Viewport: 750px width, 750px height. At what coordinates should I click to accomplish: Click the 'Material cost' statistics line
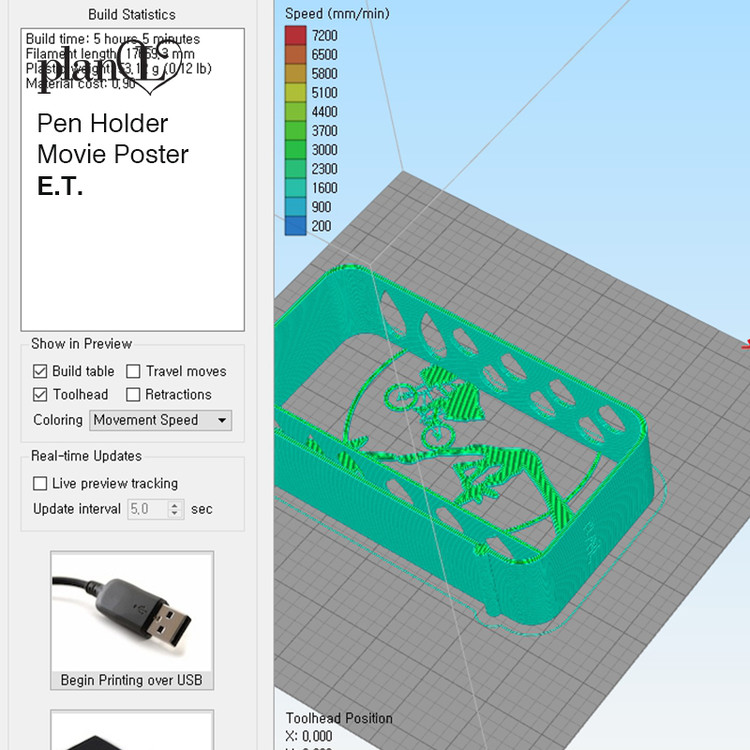click(80, 84)
